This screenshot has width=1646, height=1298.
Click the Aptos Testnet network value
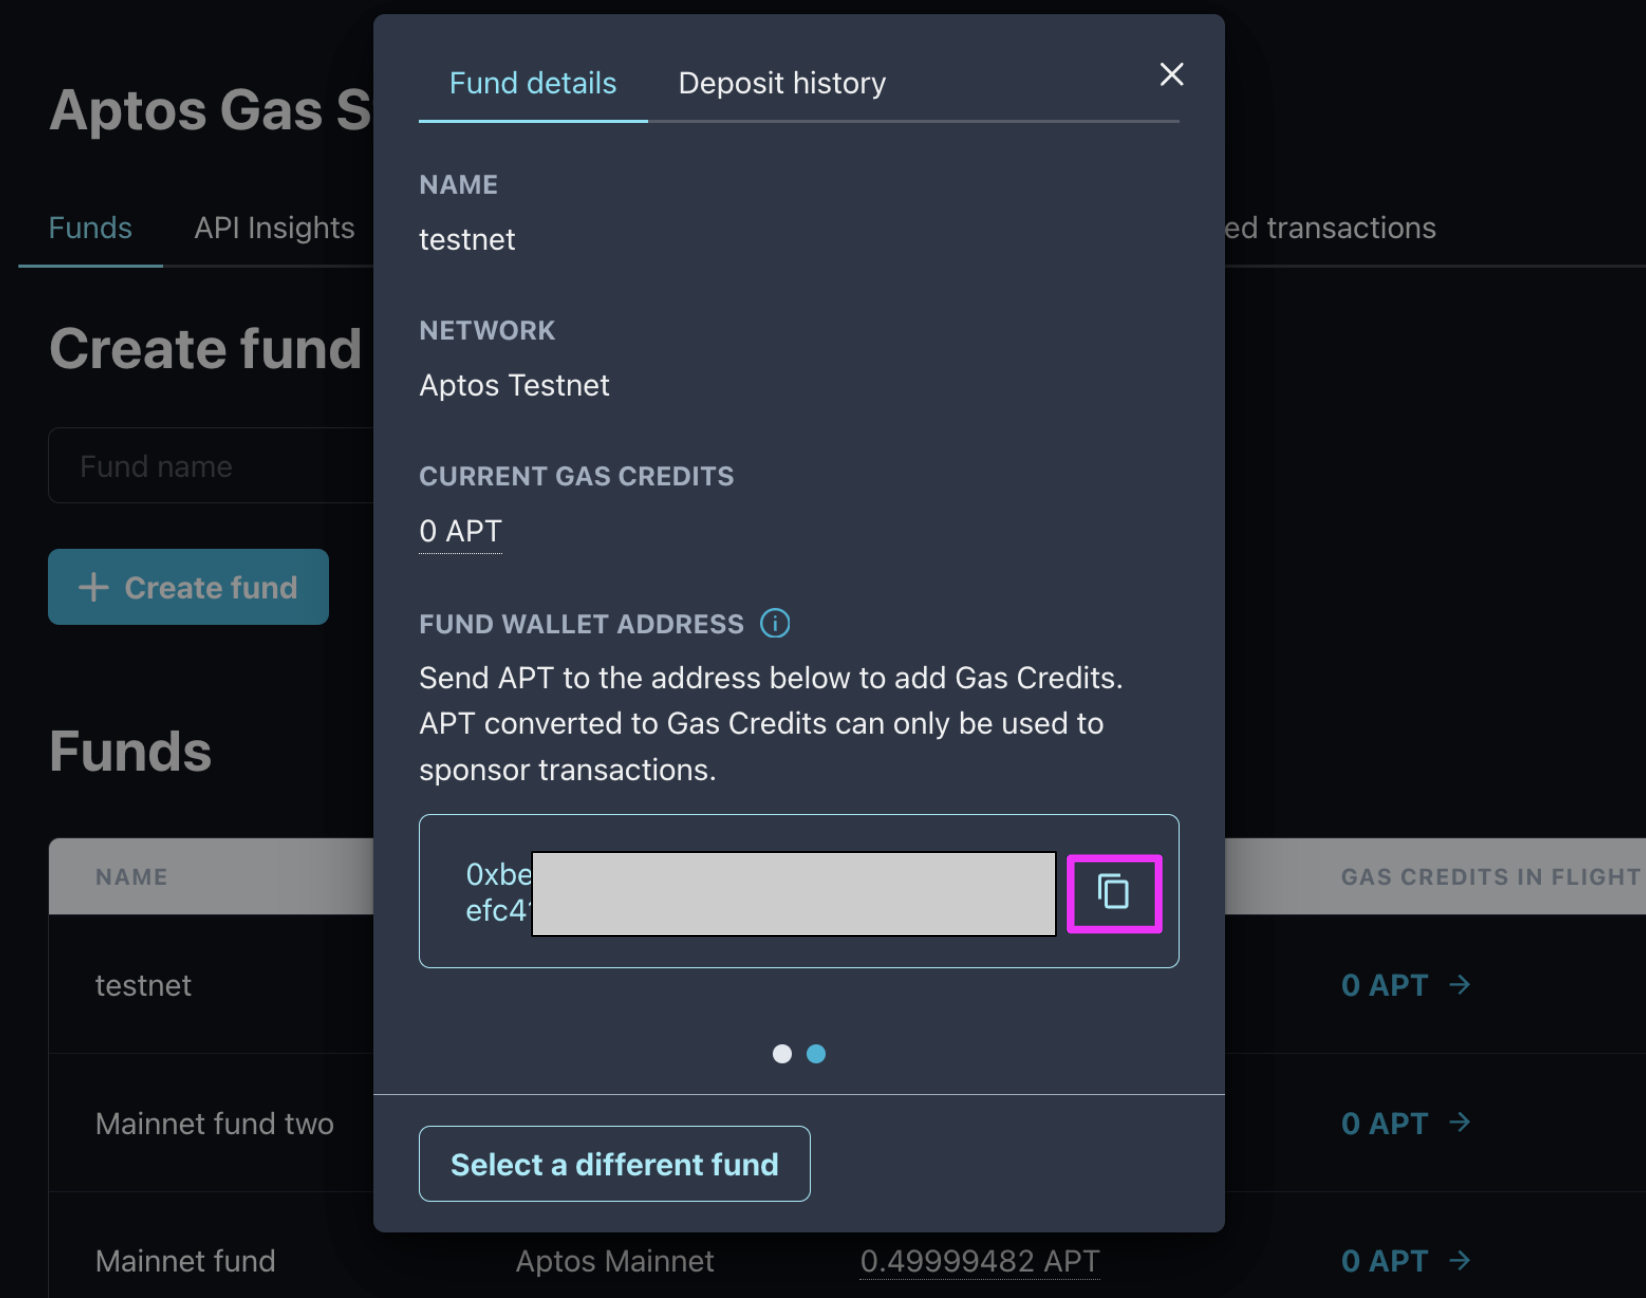tap(514, 385)
